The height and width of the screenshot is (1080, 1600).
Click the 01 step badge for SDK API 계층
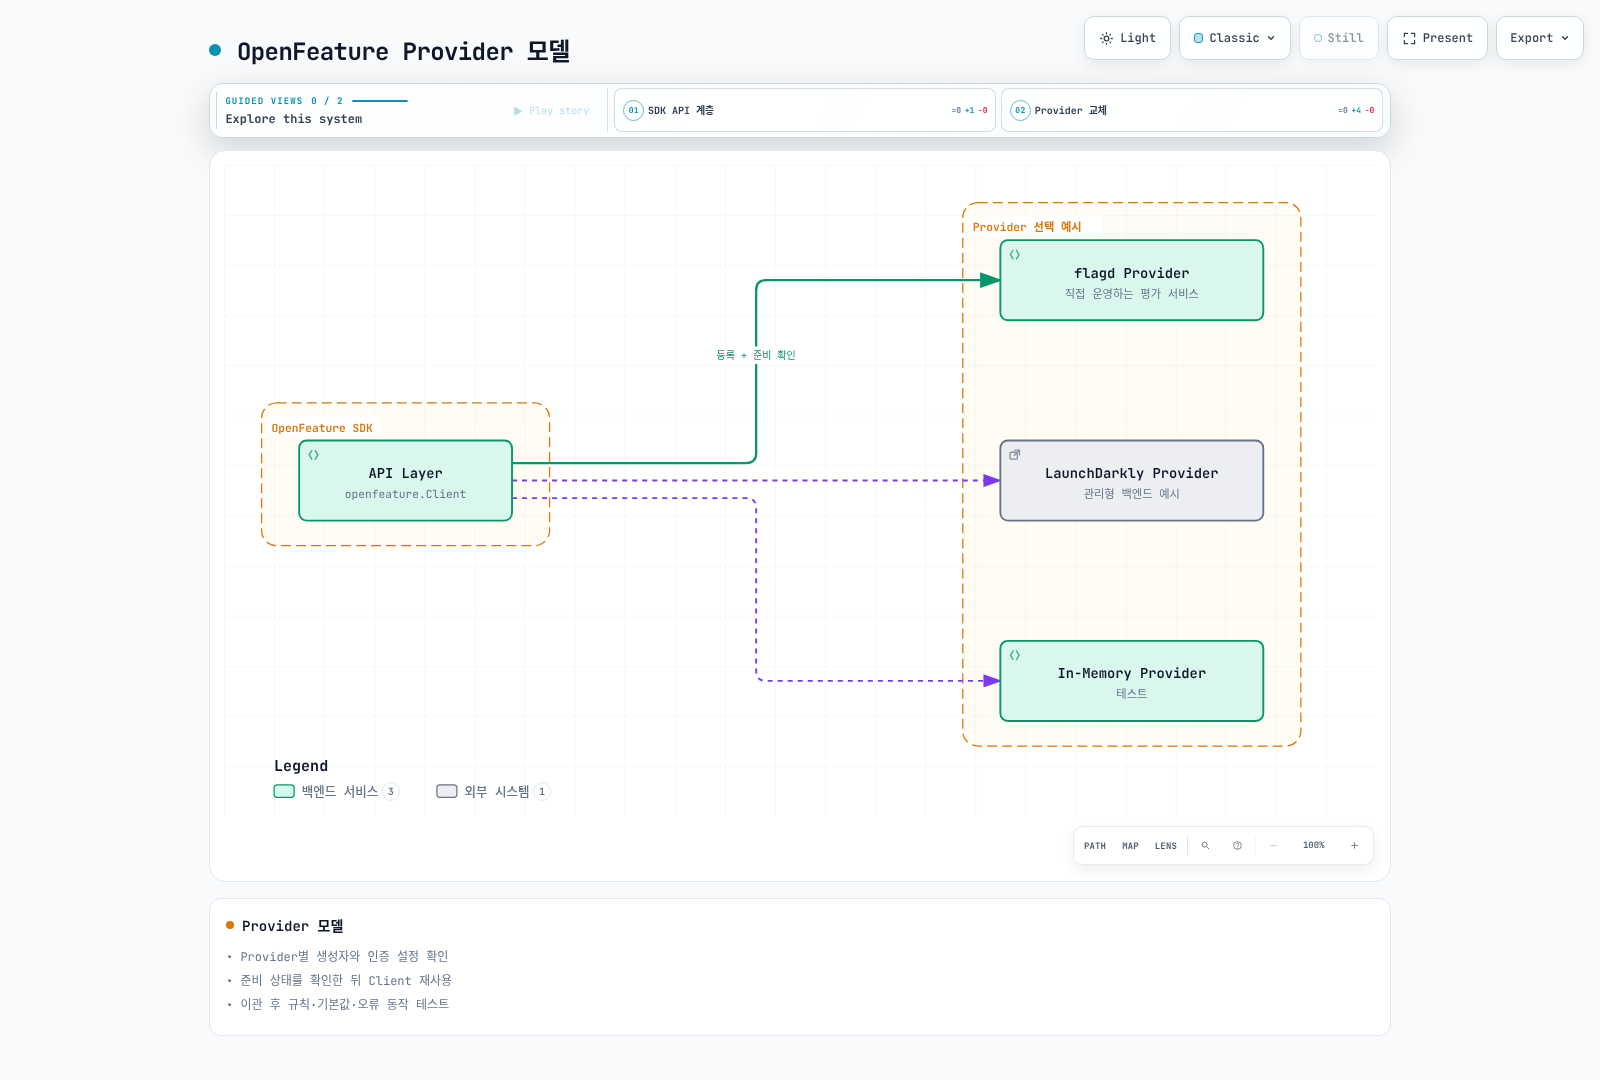click(633, 110)
